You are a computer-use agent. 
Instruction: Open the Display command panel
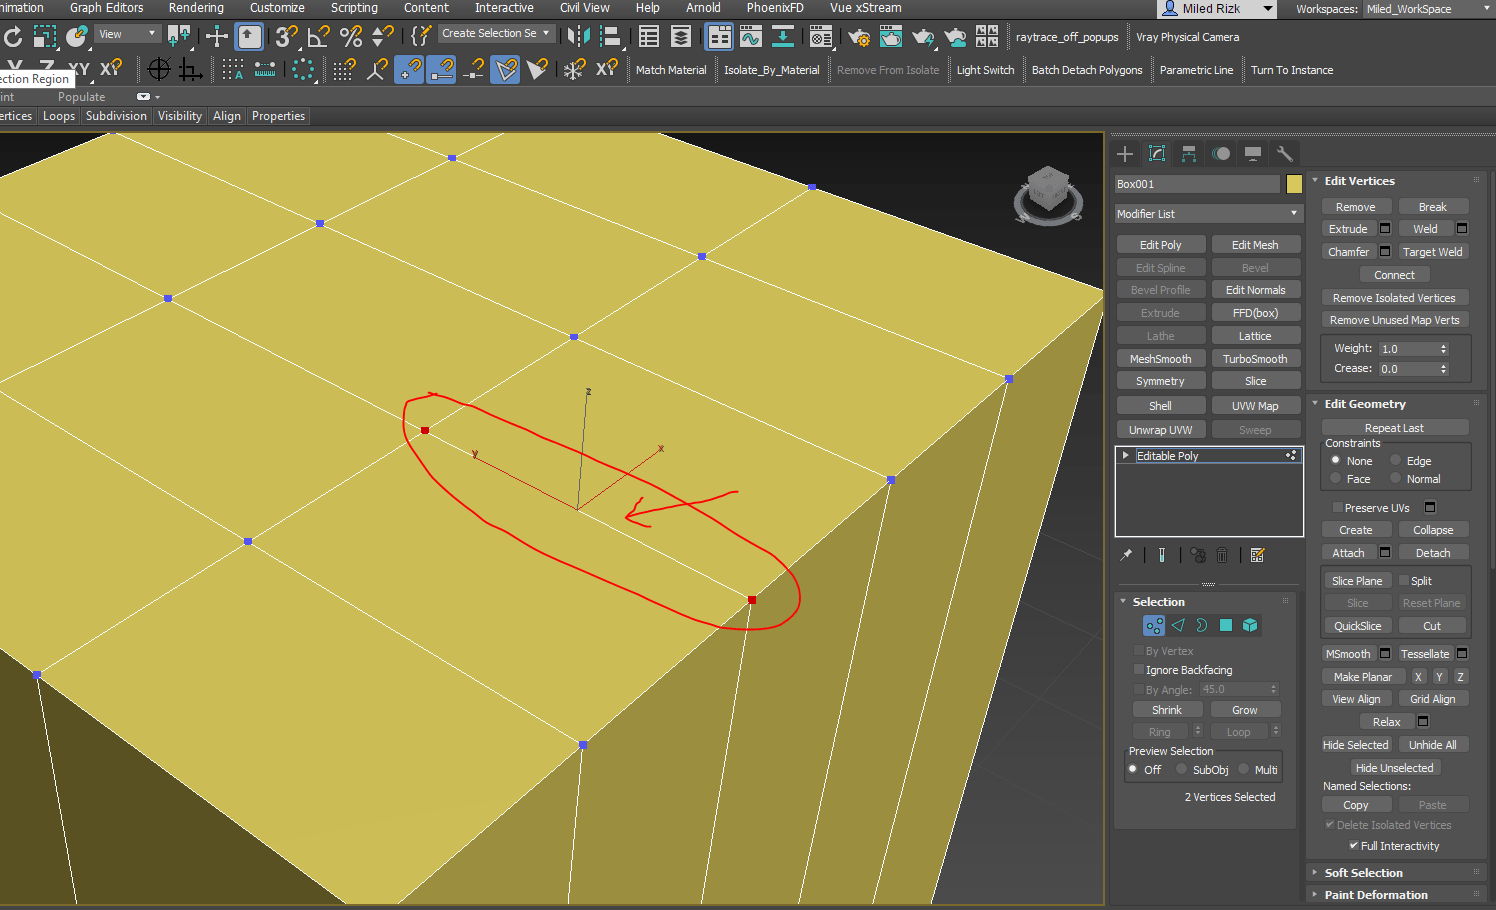[x=1252, y=153]
